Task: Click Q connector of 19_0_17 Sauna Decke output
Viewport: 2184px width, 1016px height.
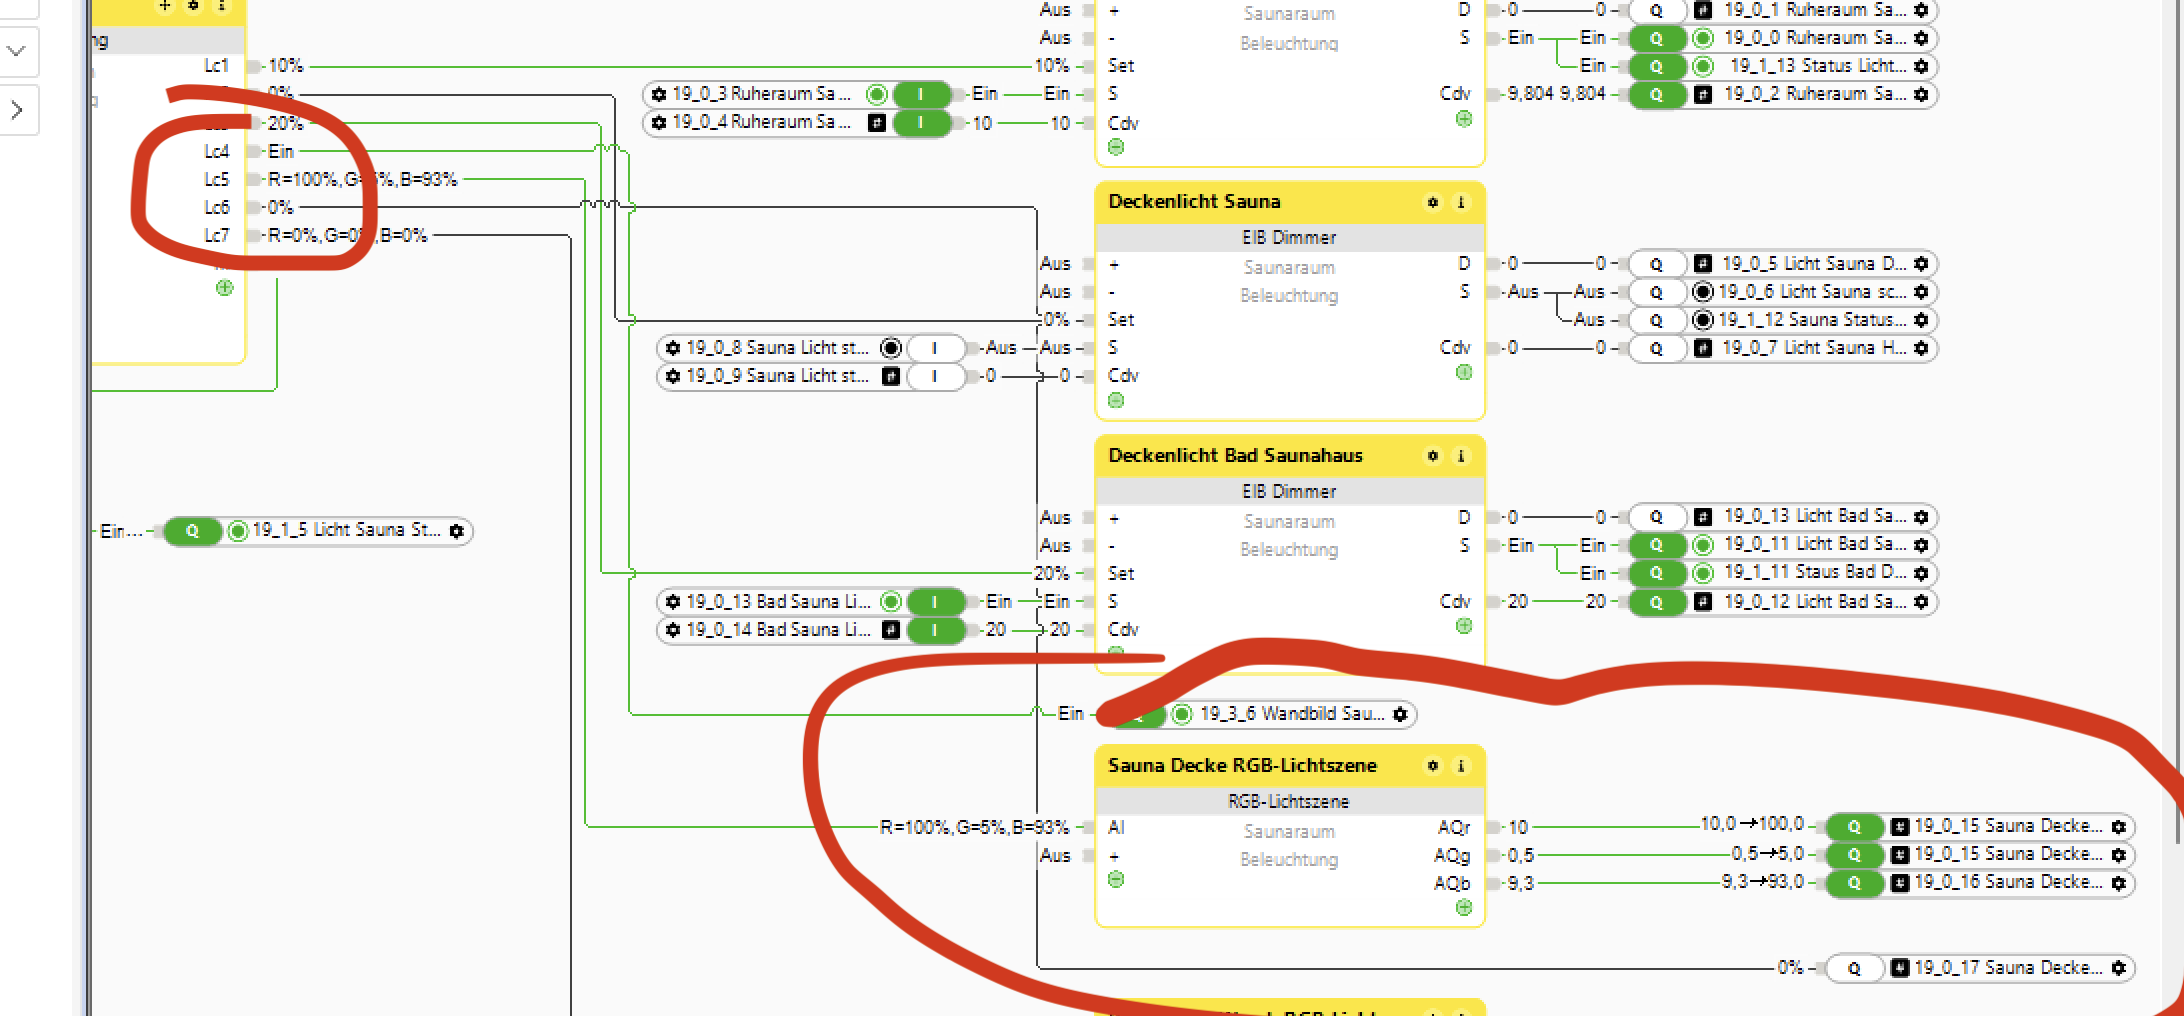Action: point(1854,968)
